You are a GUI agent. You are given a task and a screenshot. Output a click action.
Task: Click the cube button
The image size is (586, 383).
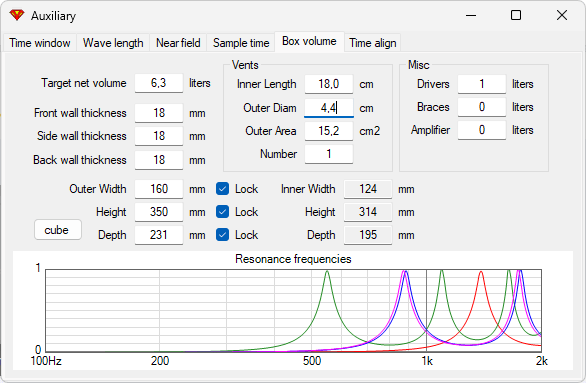(x=58, y=230)
